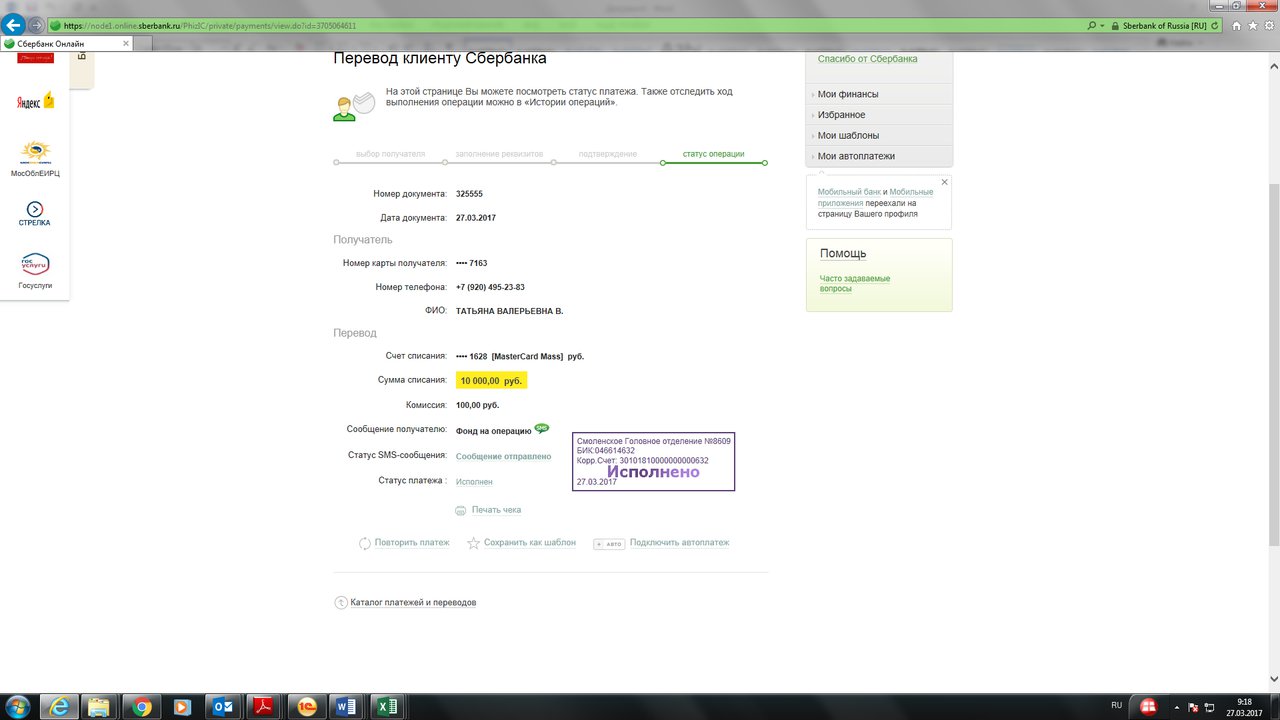
Task: Open browser Favorites star icon
Action: coord(1252,25)
